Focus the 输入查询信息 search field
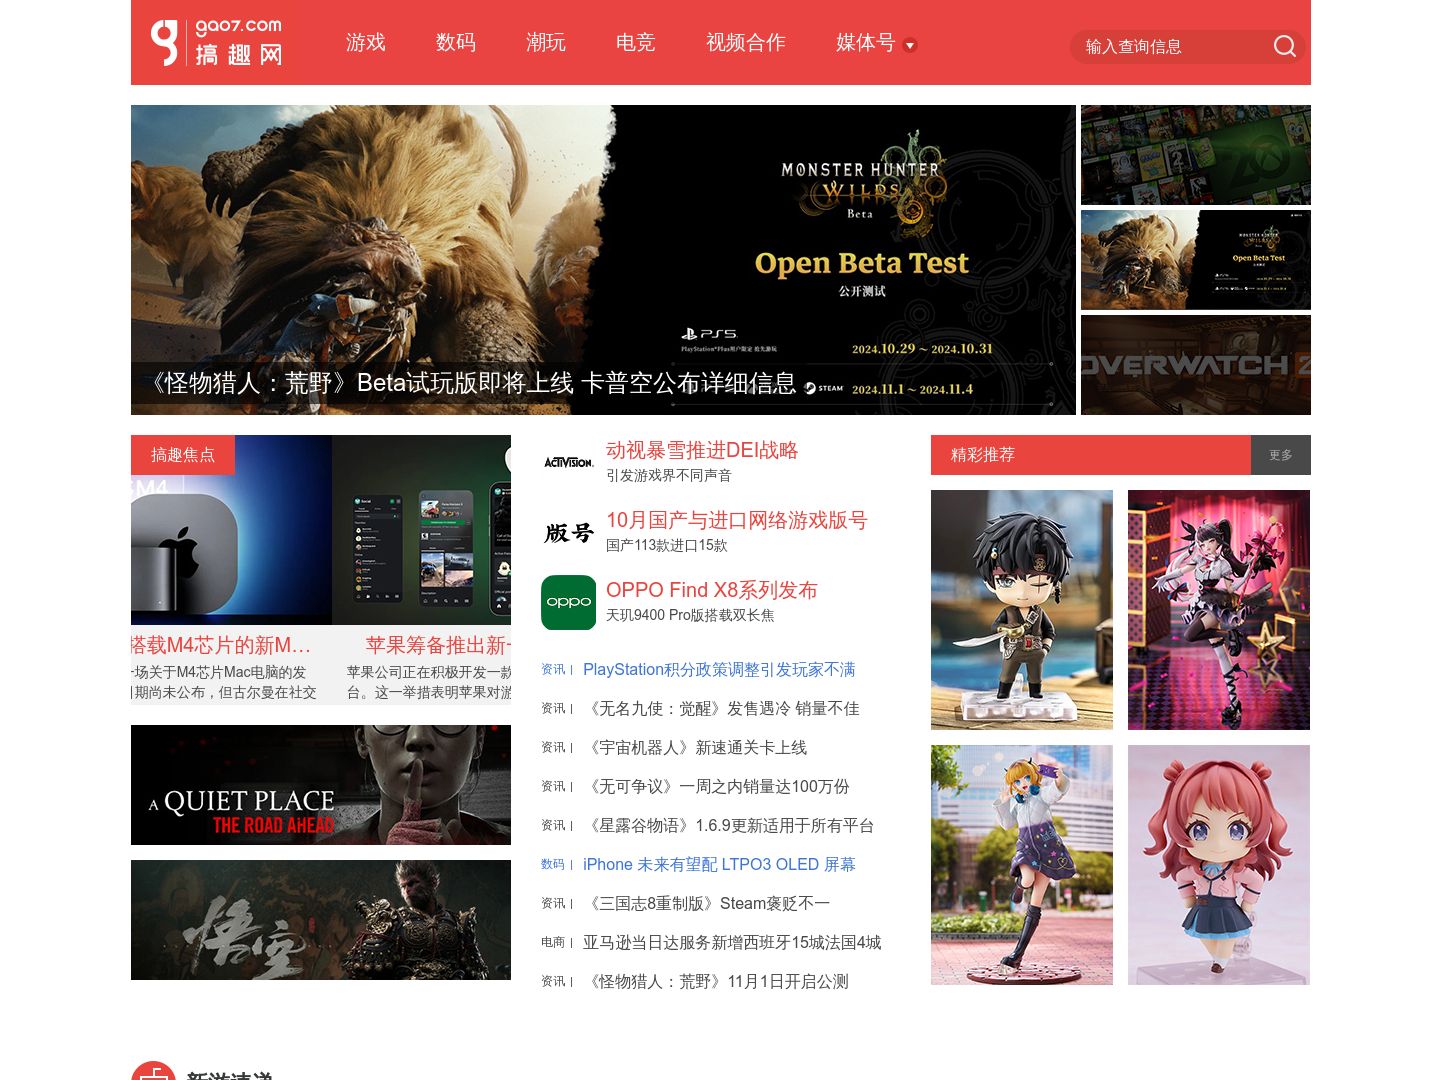The image size is (1440, 1080). [x=1170, y=46]
